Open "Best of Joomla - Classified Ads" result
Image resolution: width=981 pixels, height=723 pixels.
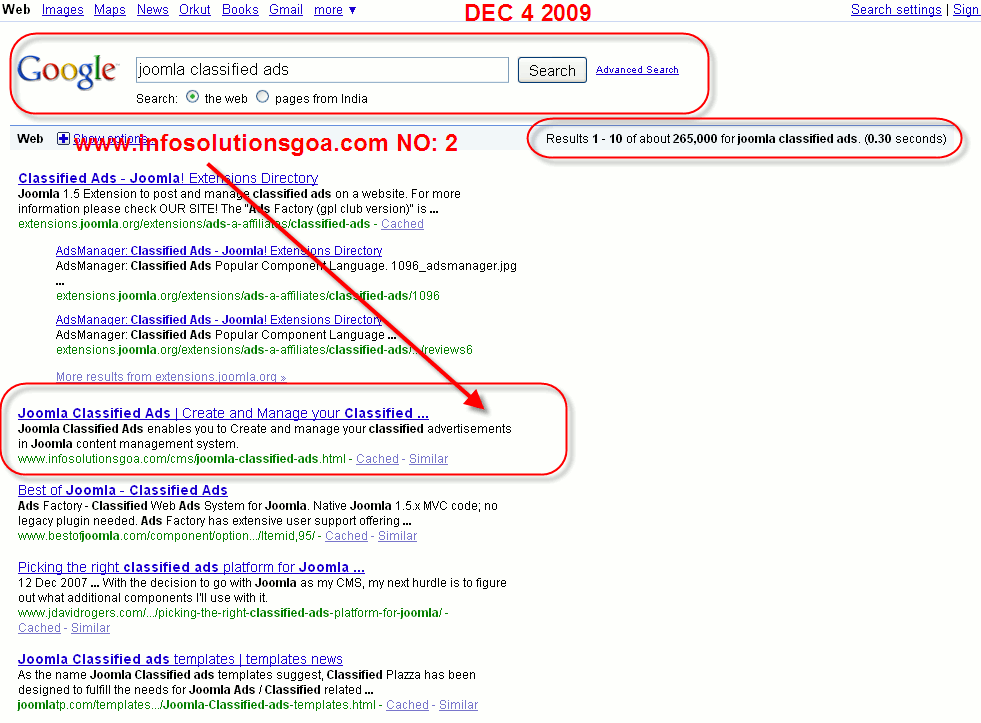pos(123,490)
